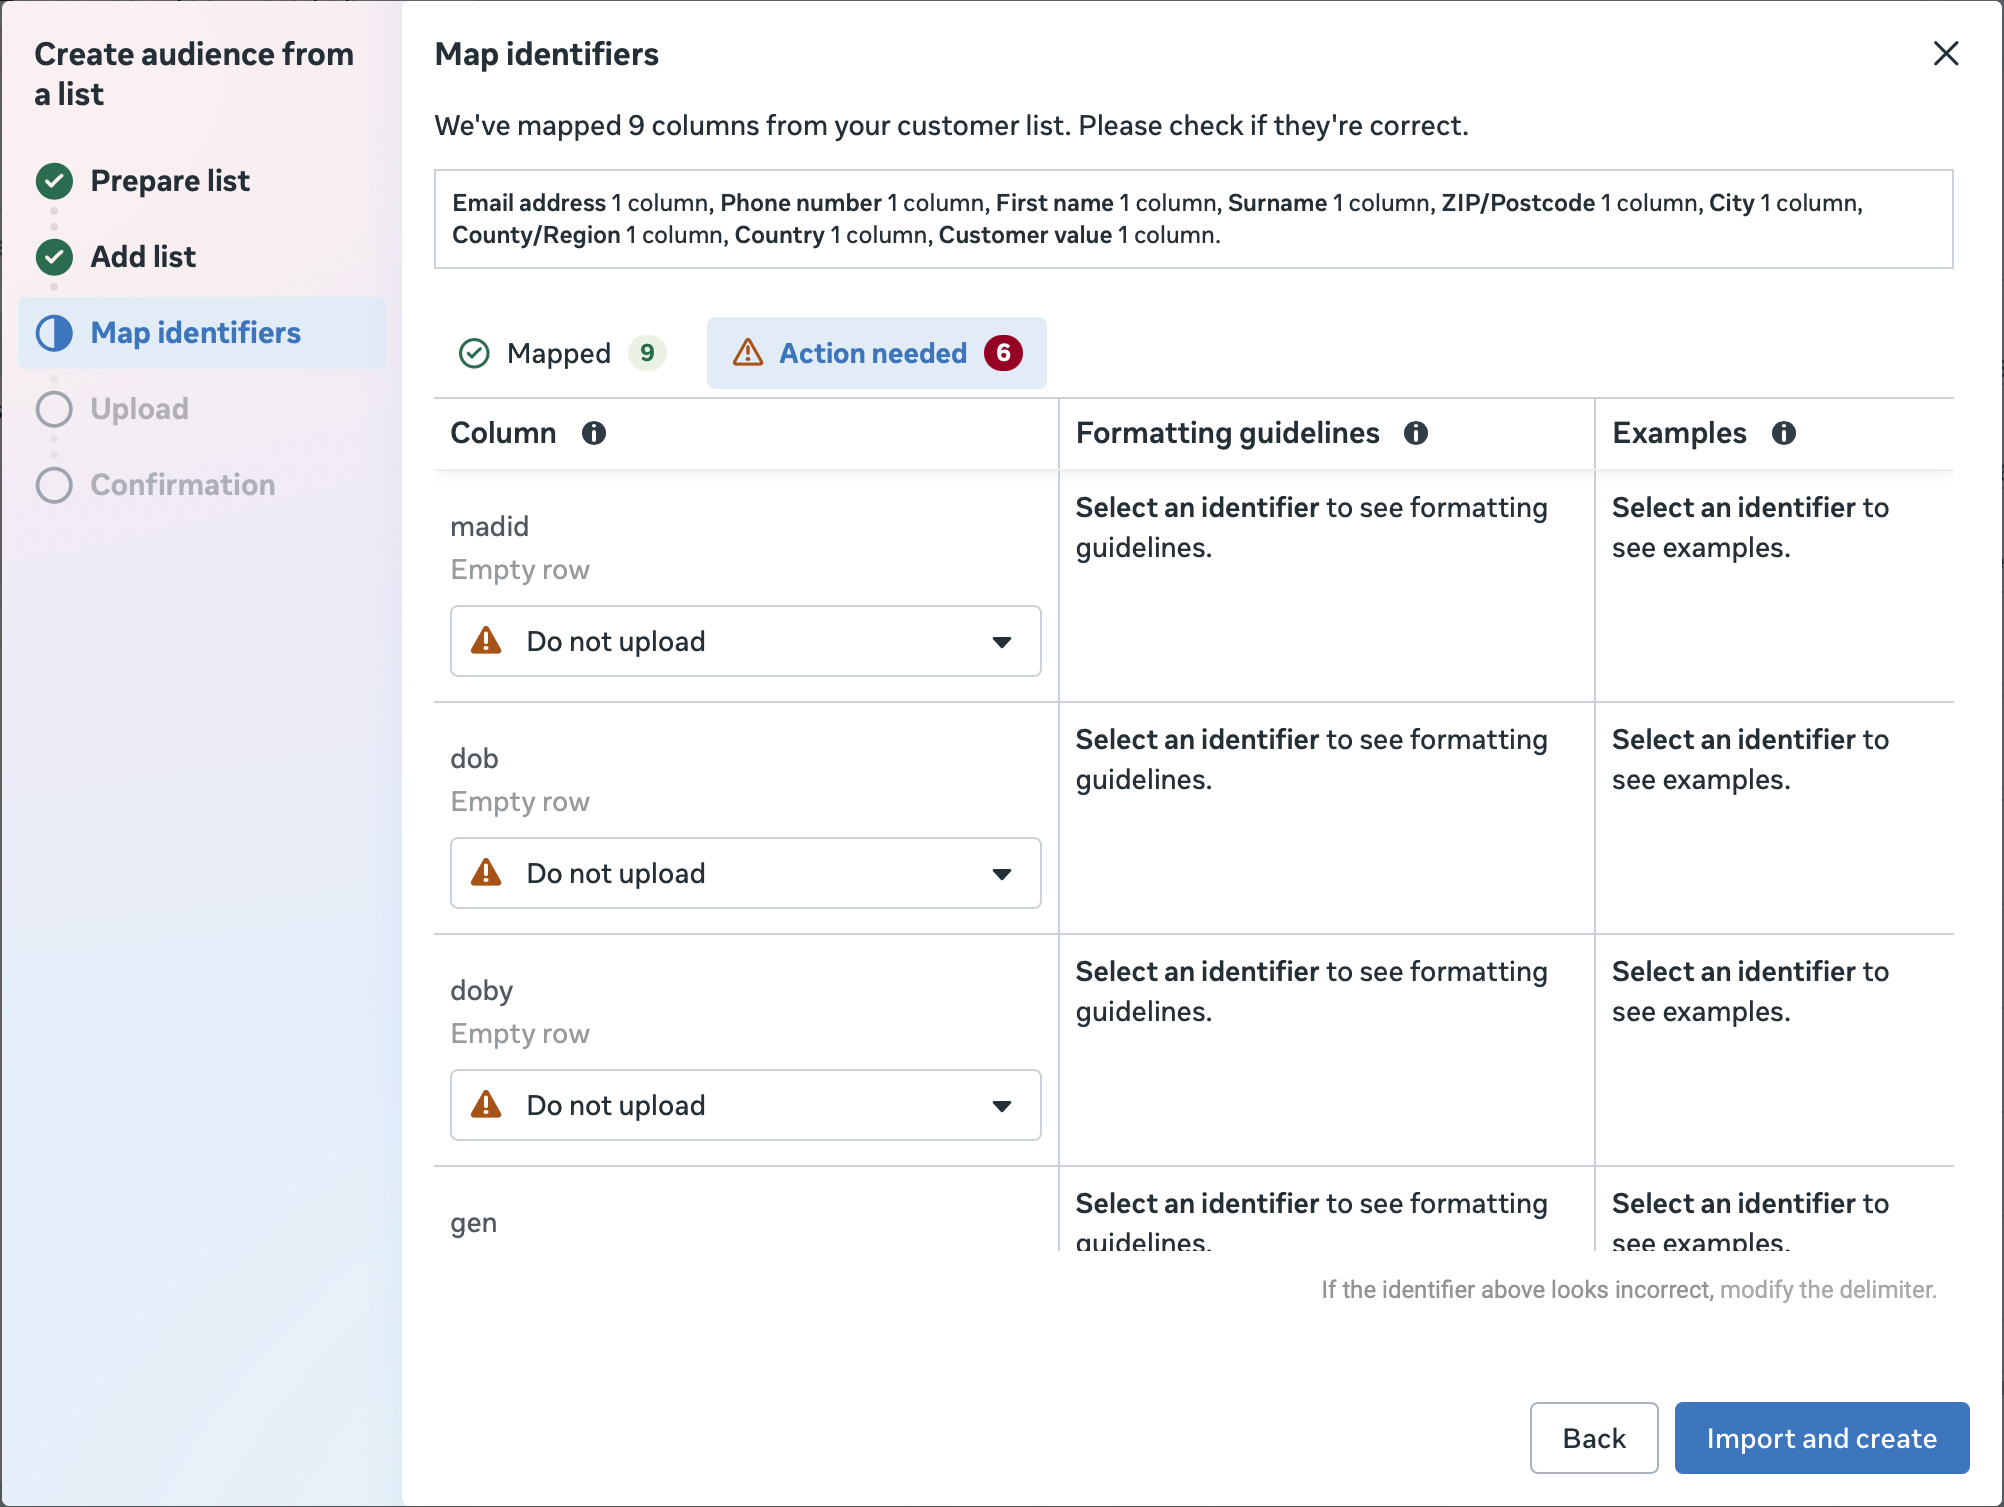This screenshot has width=2004, height=1507.
Task: Click the warning icon in doby dropdown
Action: tap(486, 1104)
